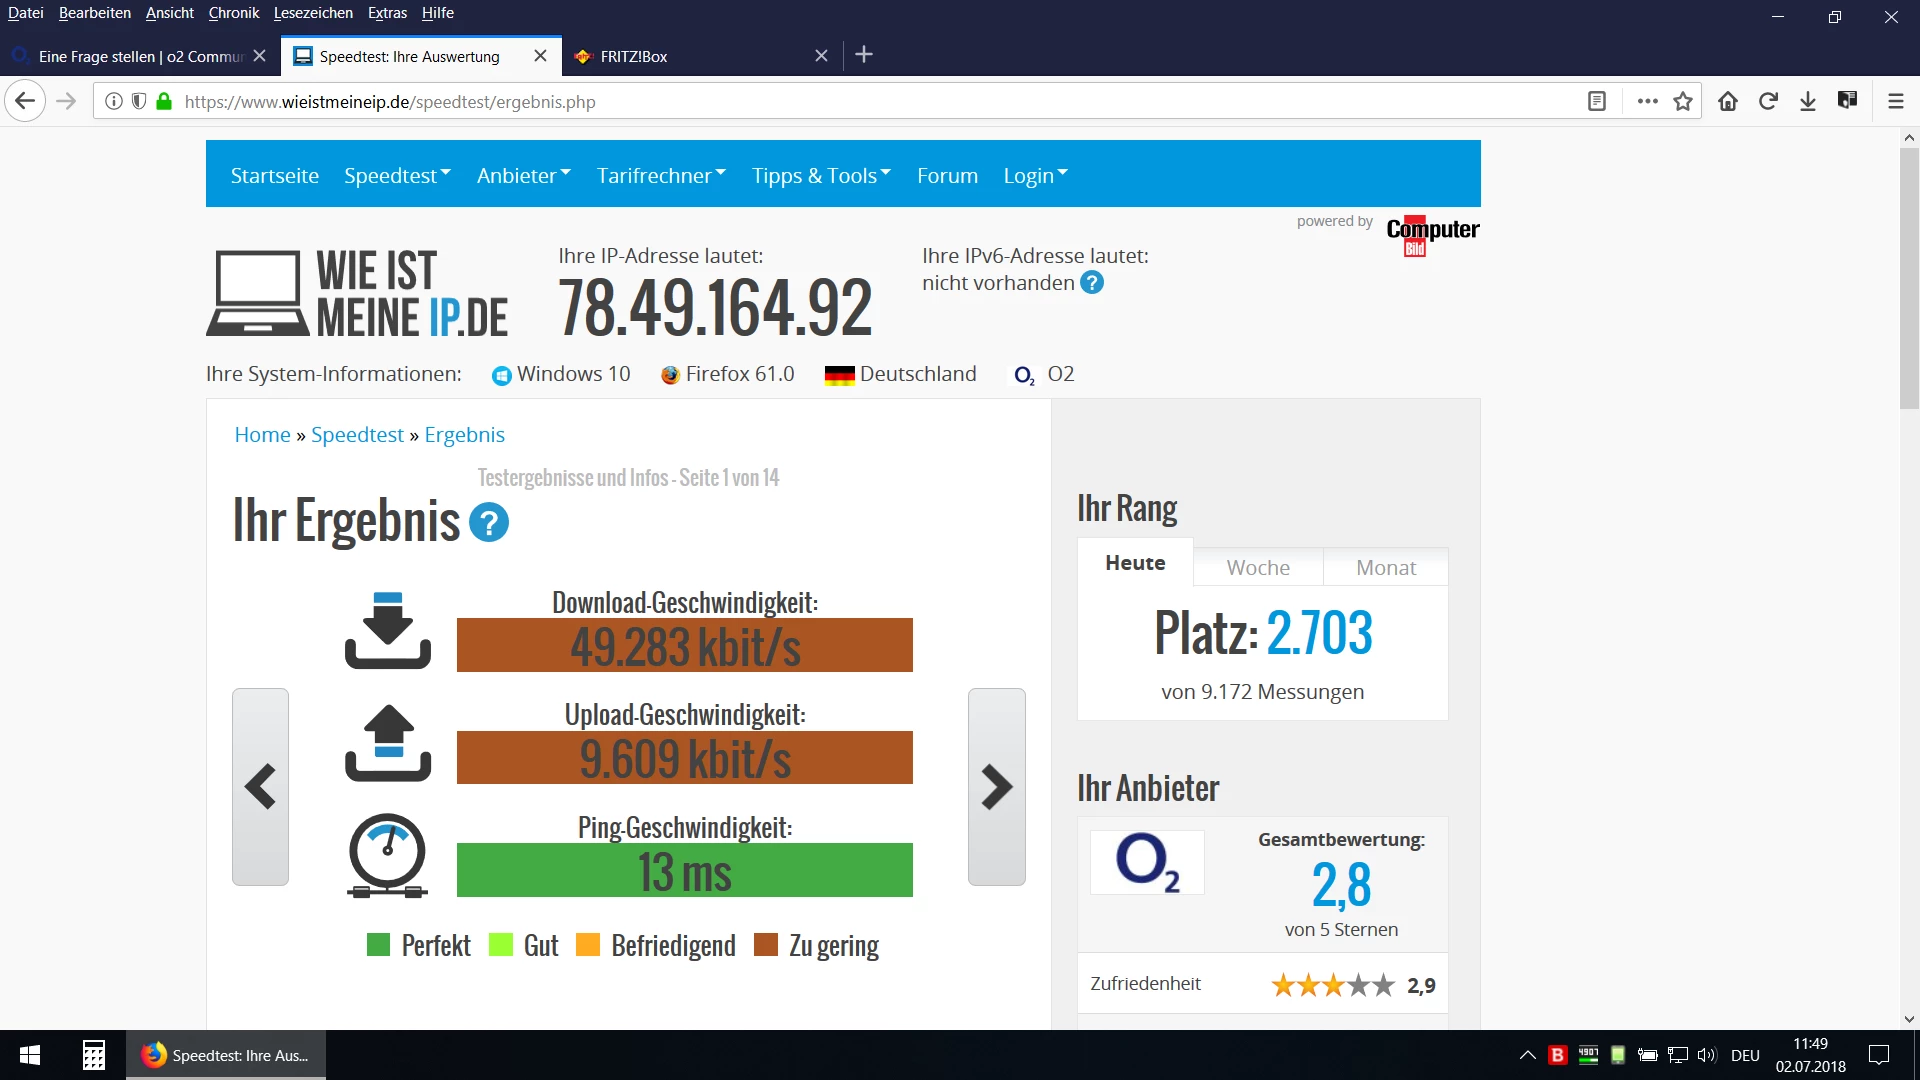Click the bookmark star icon
This screenshot has height=1080, width=1920.
[x=1683, y=101]
